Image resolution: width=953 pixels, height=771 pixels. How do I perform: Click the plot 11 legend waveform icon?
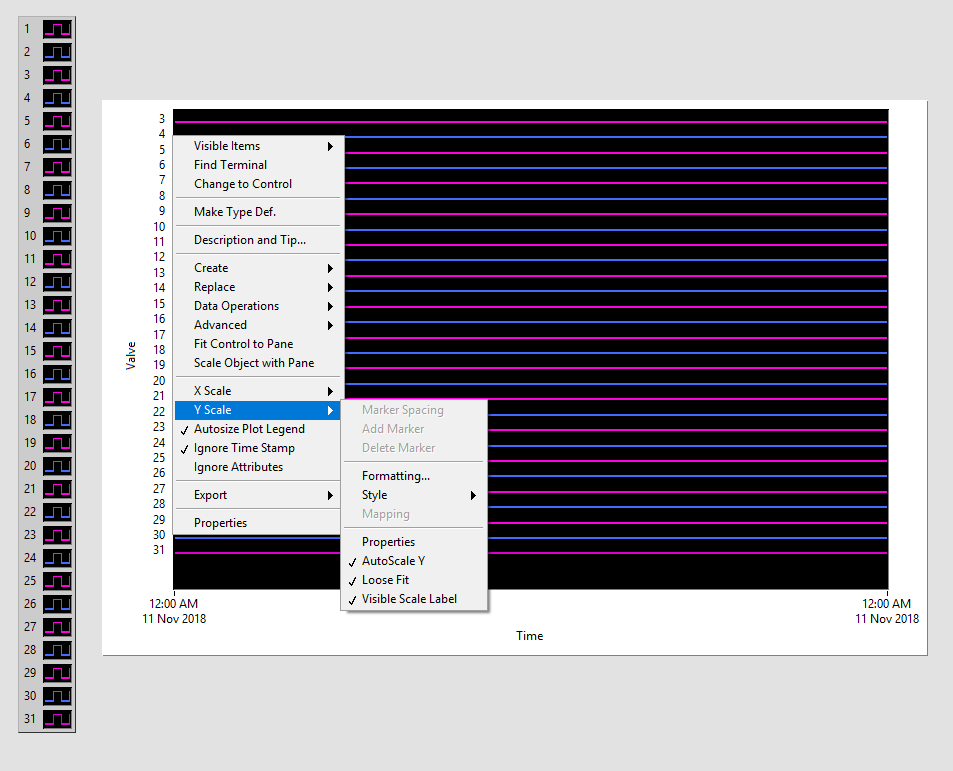57,259
